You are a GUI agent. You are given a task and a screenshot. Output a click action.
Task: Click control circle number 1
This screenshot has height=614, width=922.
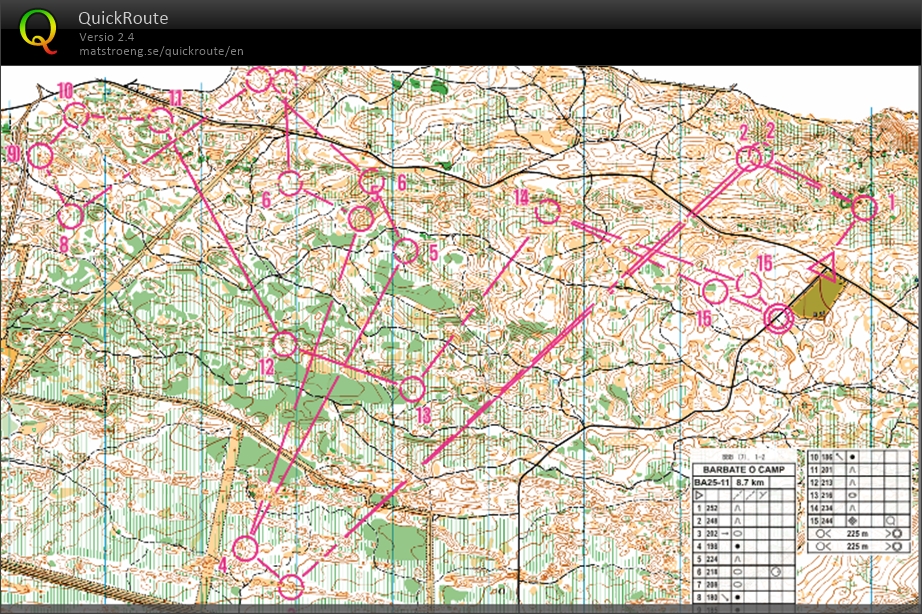click(x=864, y=207)
